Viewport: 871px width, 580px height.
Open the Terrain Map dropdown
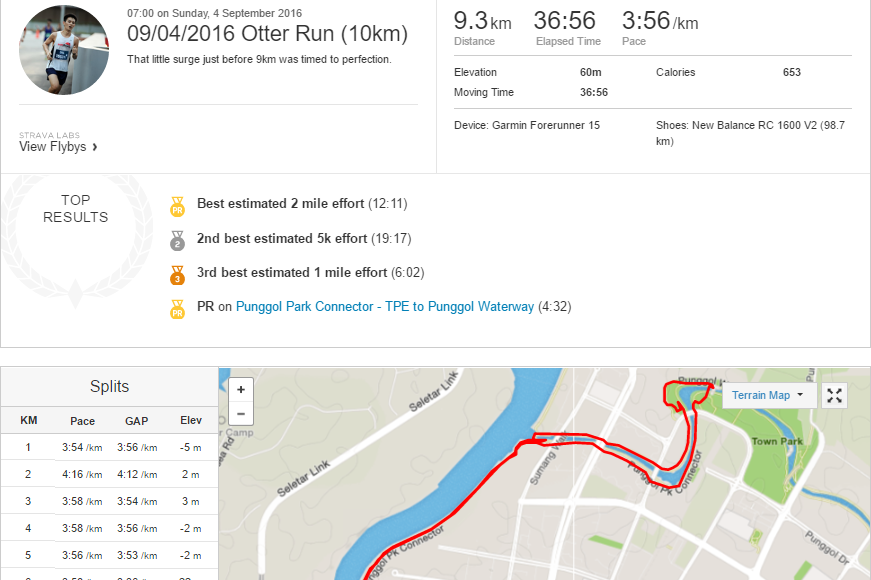[769, 395]
